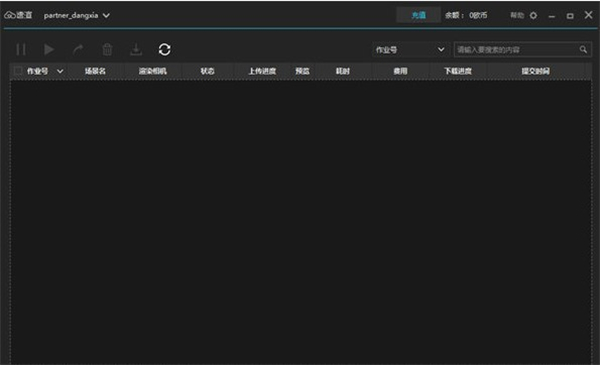The height and width of the screenshot is (365, 600).
Task: Toggle the select-all checkbox in header
Action: click(18, 71)
